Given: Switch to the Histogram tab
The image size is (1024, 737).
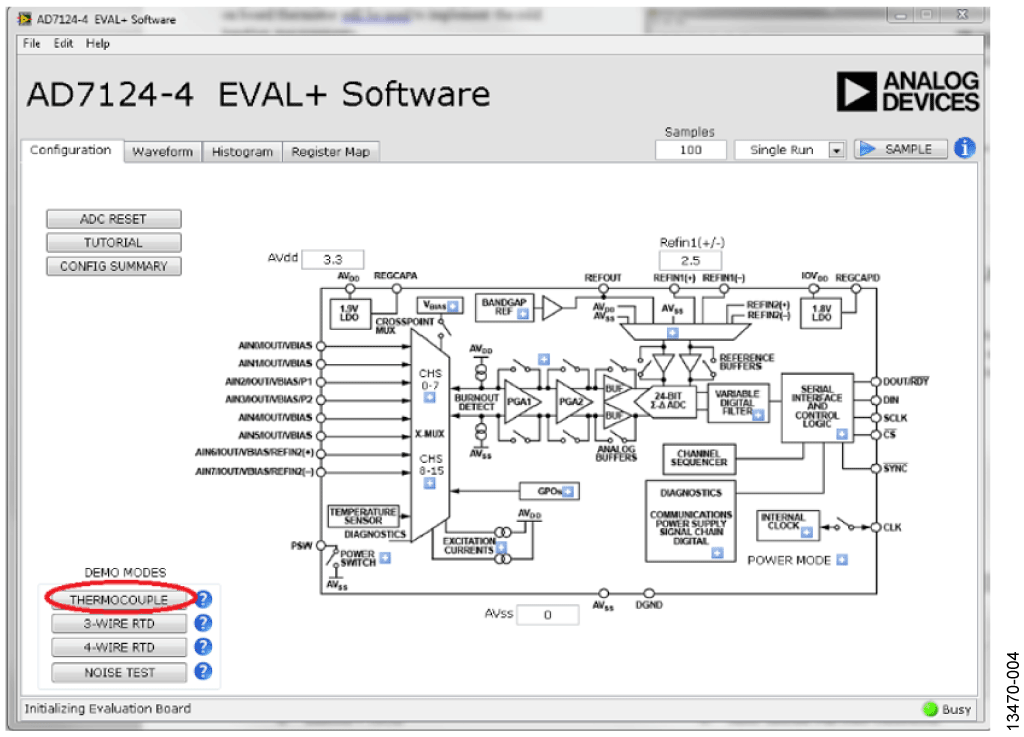Looking at the screenshot, I should coord(242,151).
